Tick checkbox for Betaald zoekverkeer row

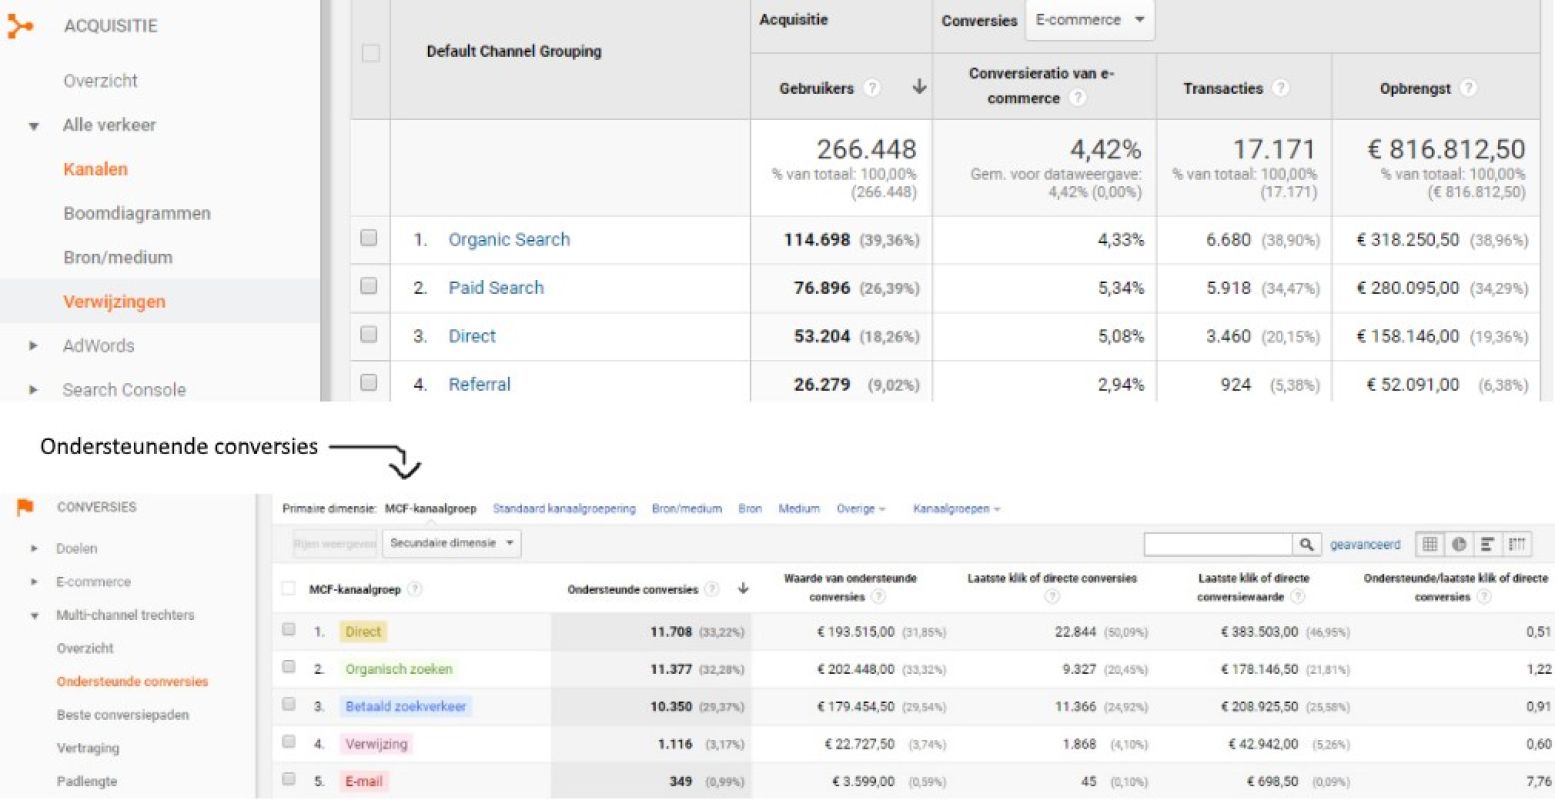pos(289,704)
